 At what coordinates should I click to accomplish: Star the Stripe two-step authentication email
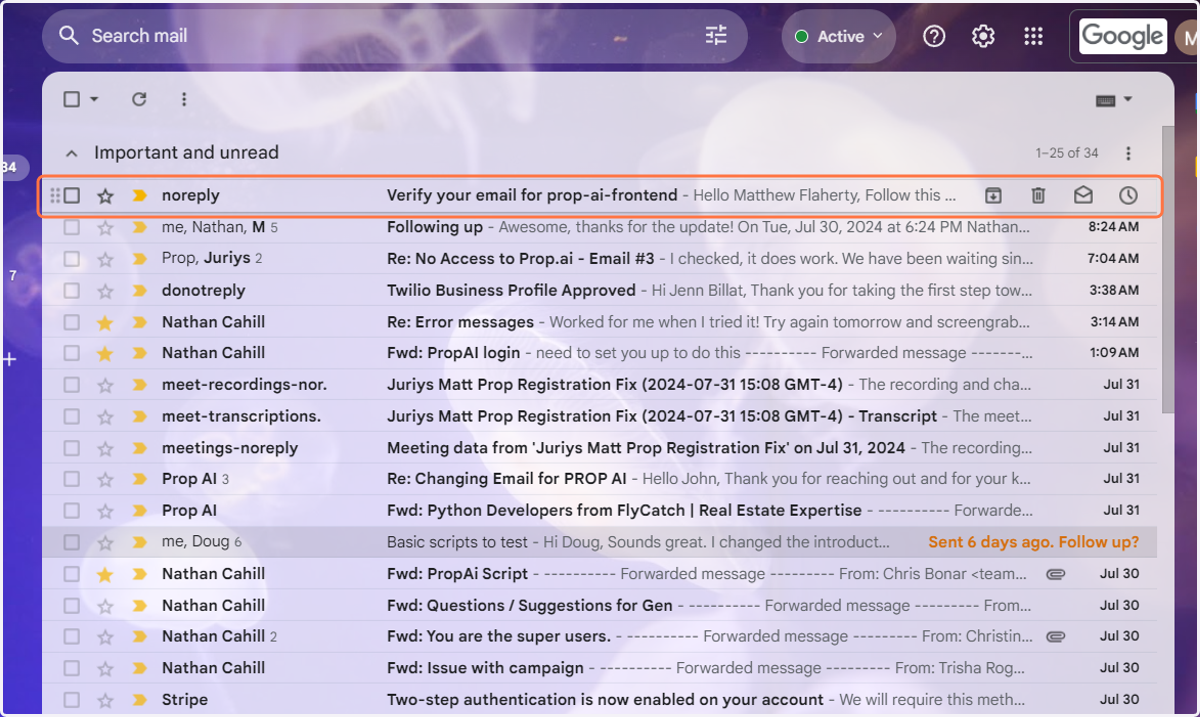coord(105,700)
